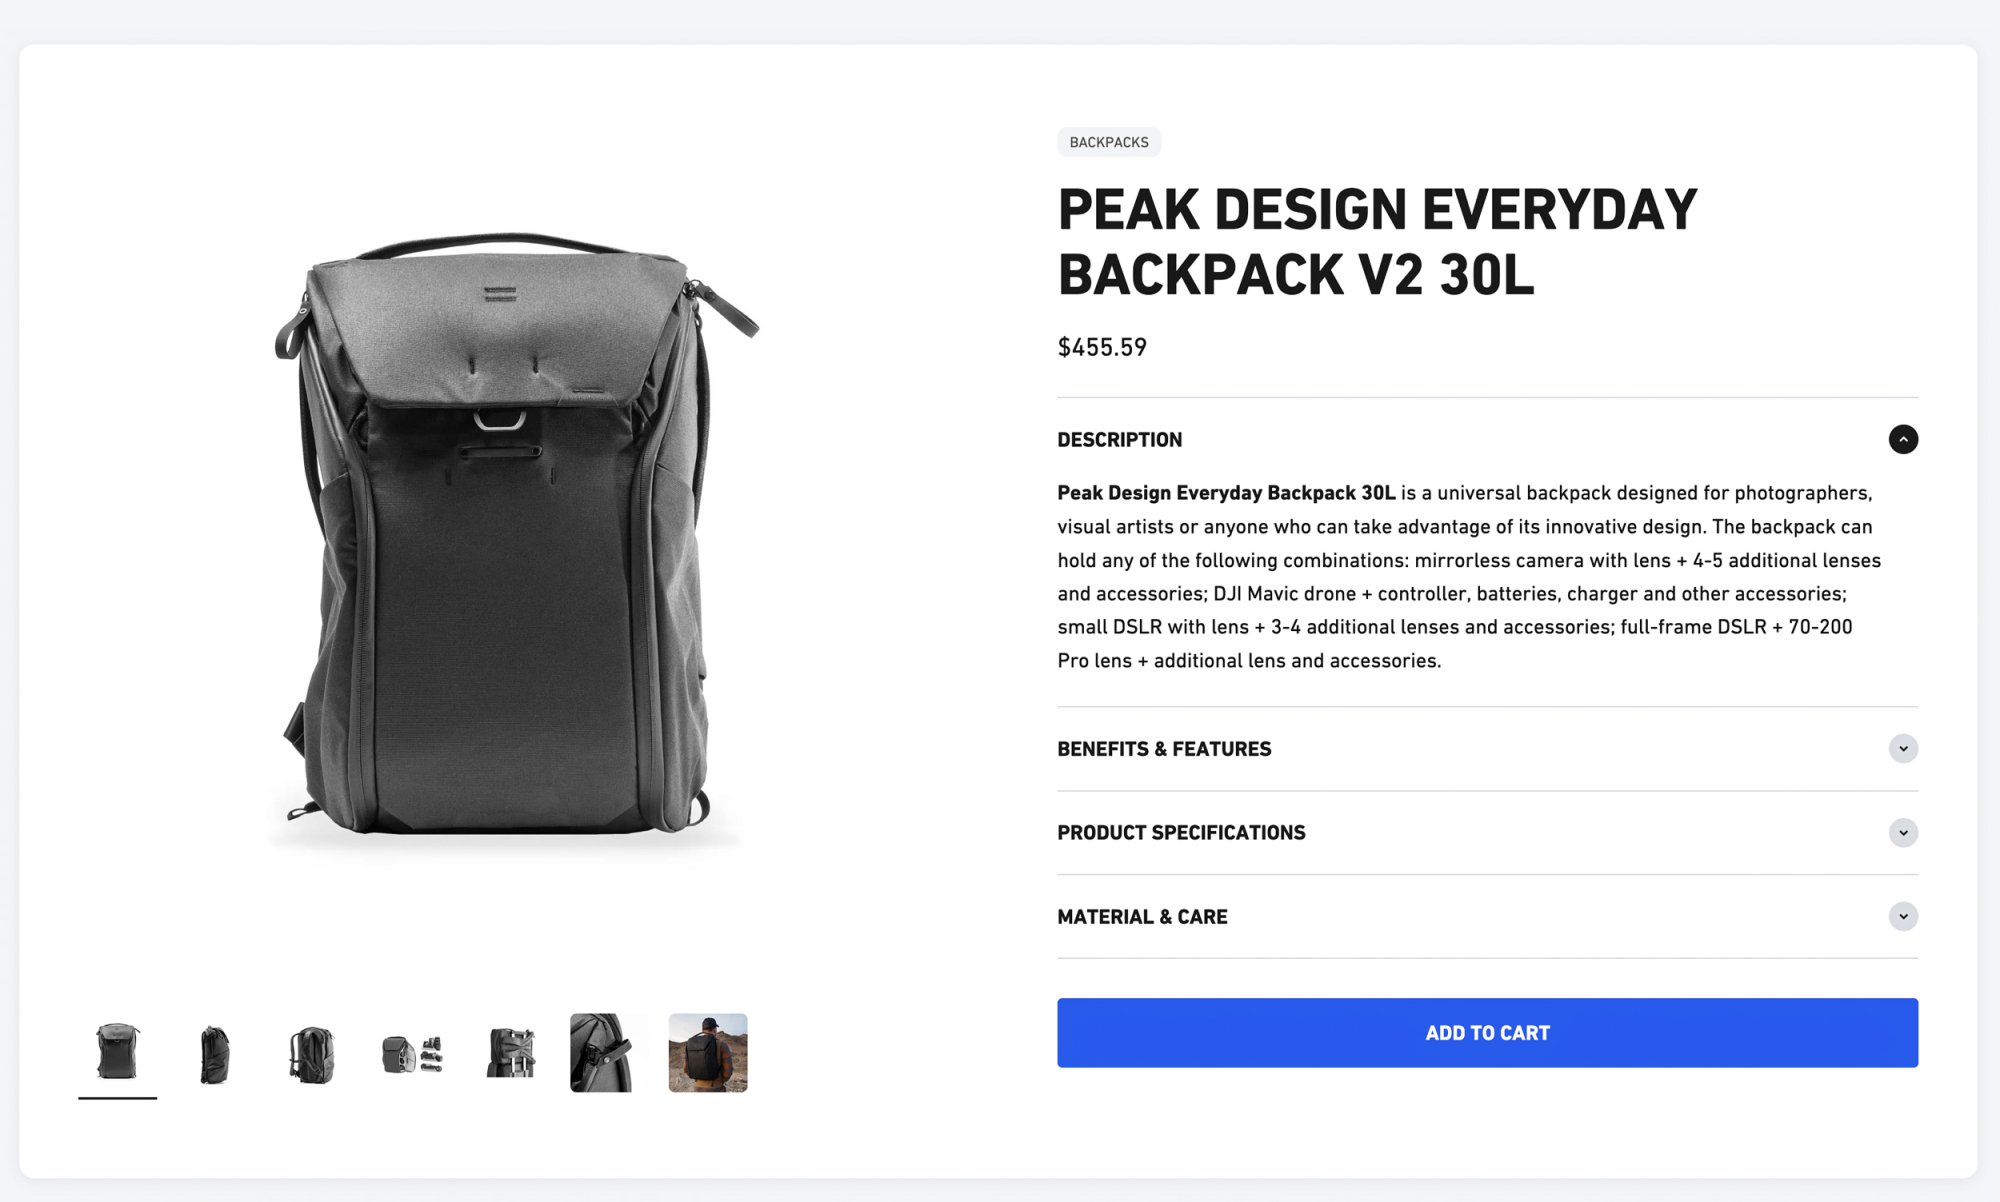Click the Description section heading
The width and height of the screenshot is (2000, 1202).
1119,440
